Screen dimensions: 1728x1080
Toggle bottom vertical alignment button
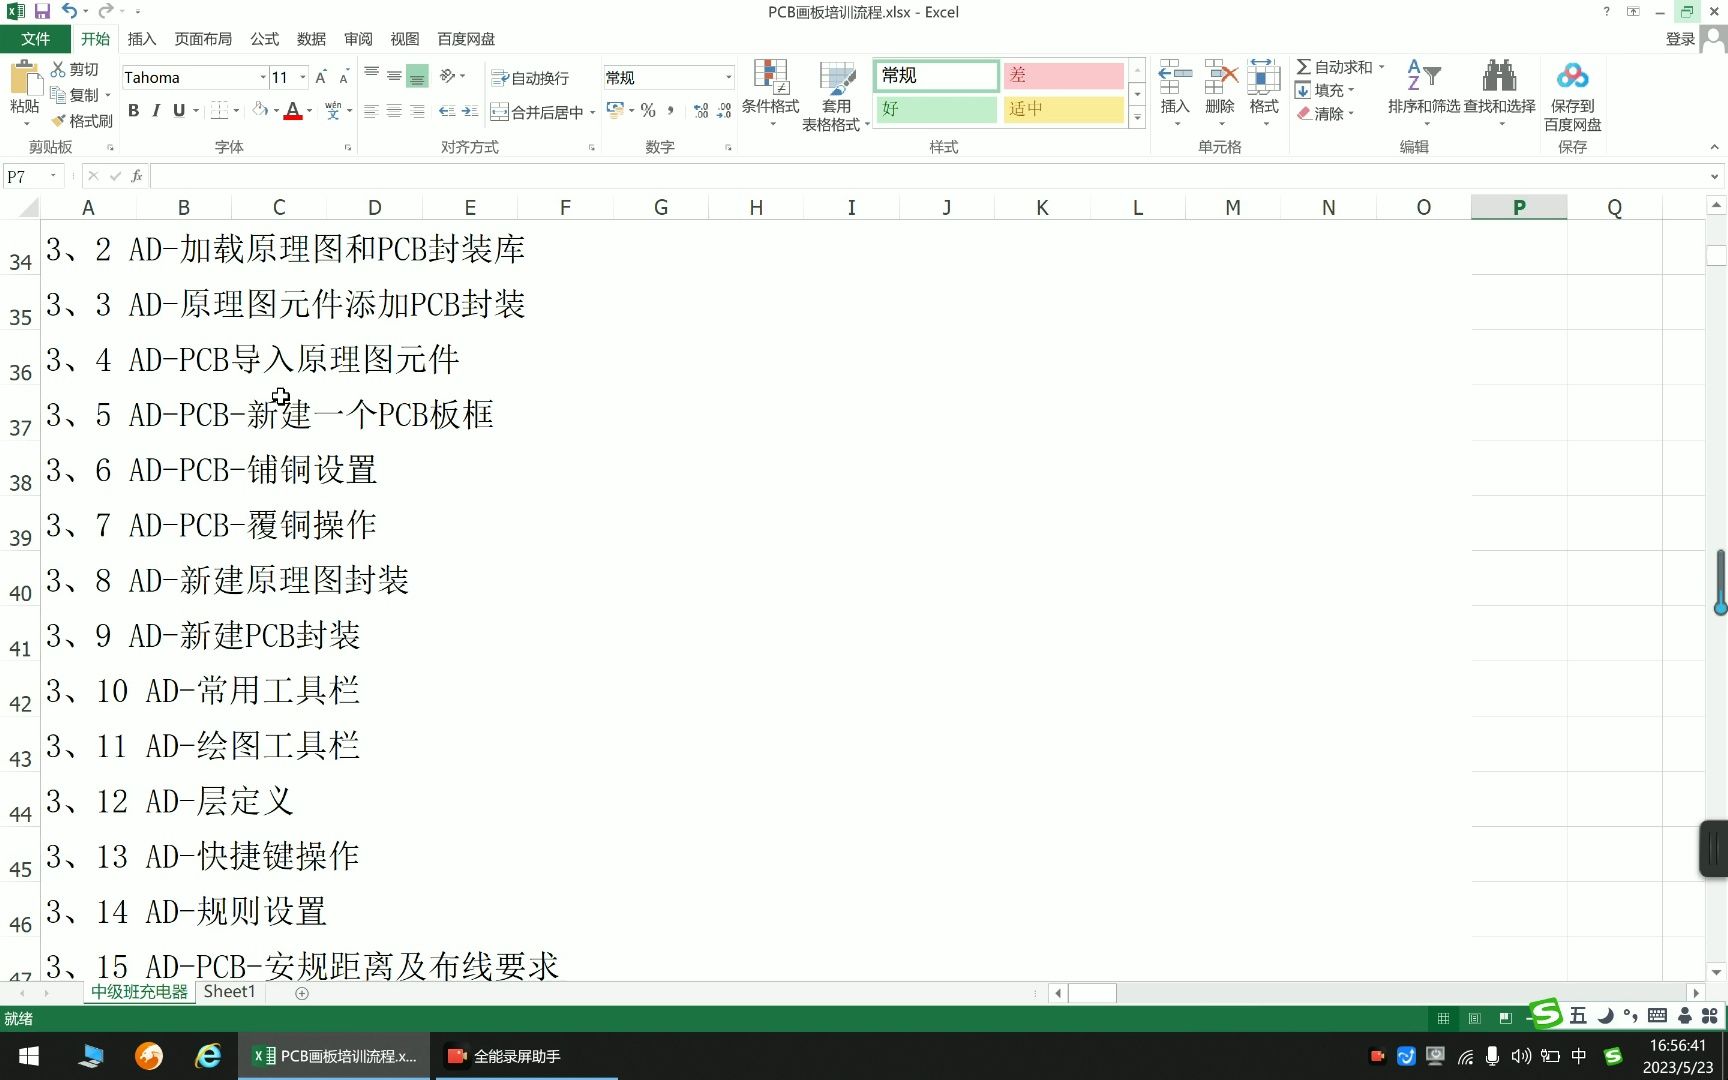tap(417, 76)
